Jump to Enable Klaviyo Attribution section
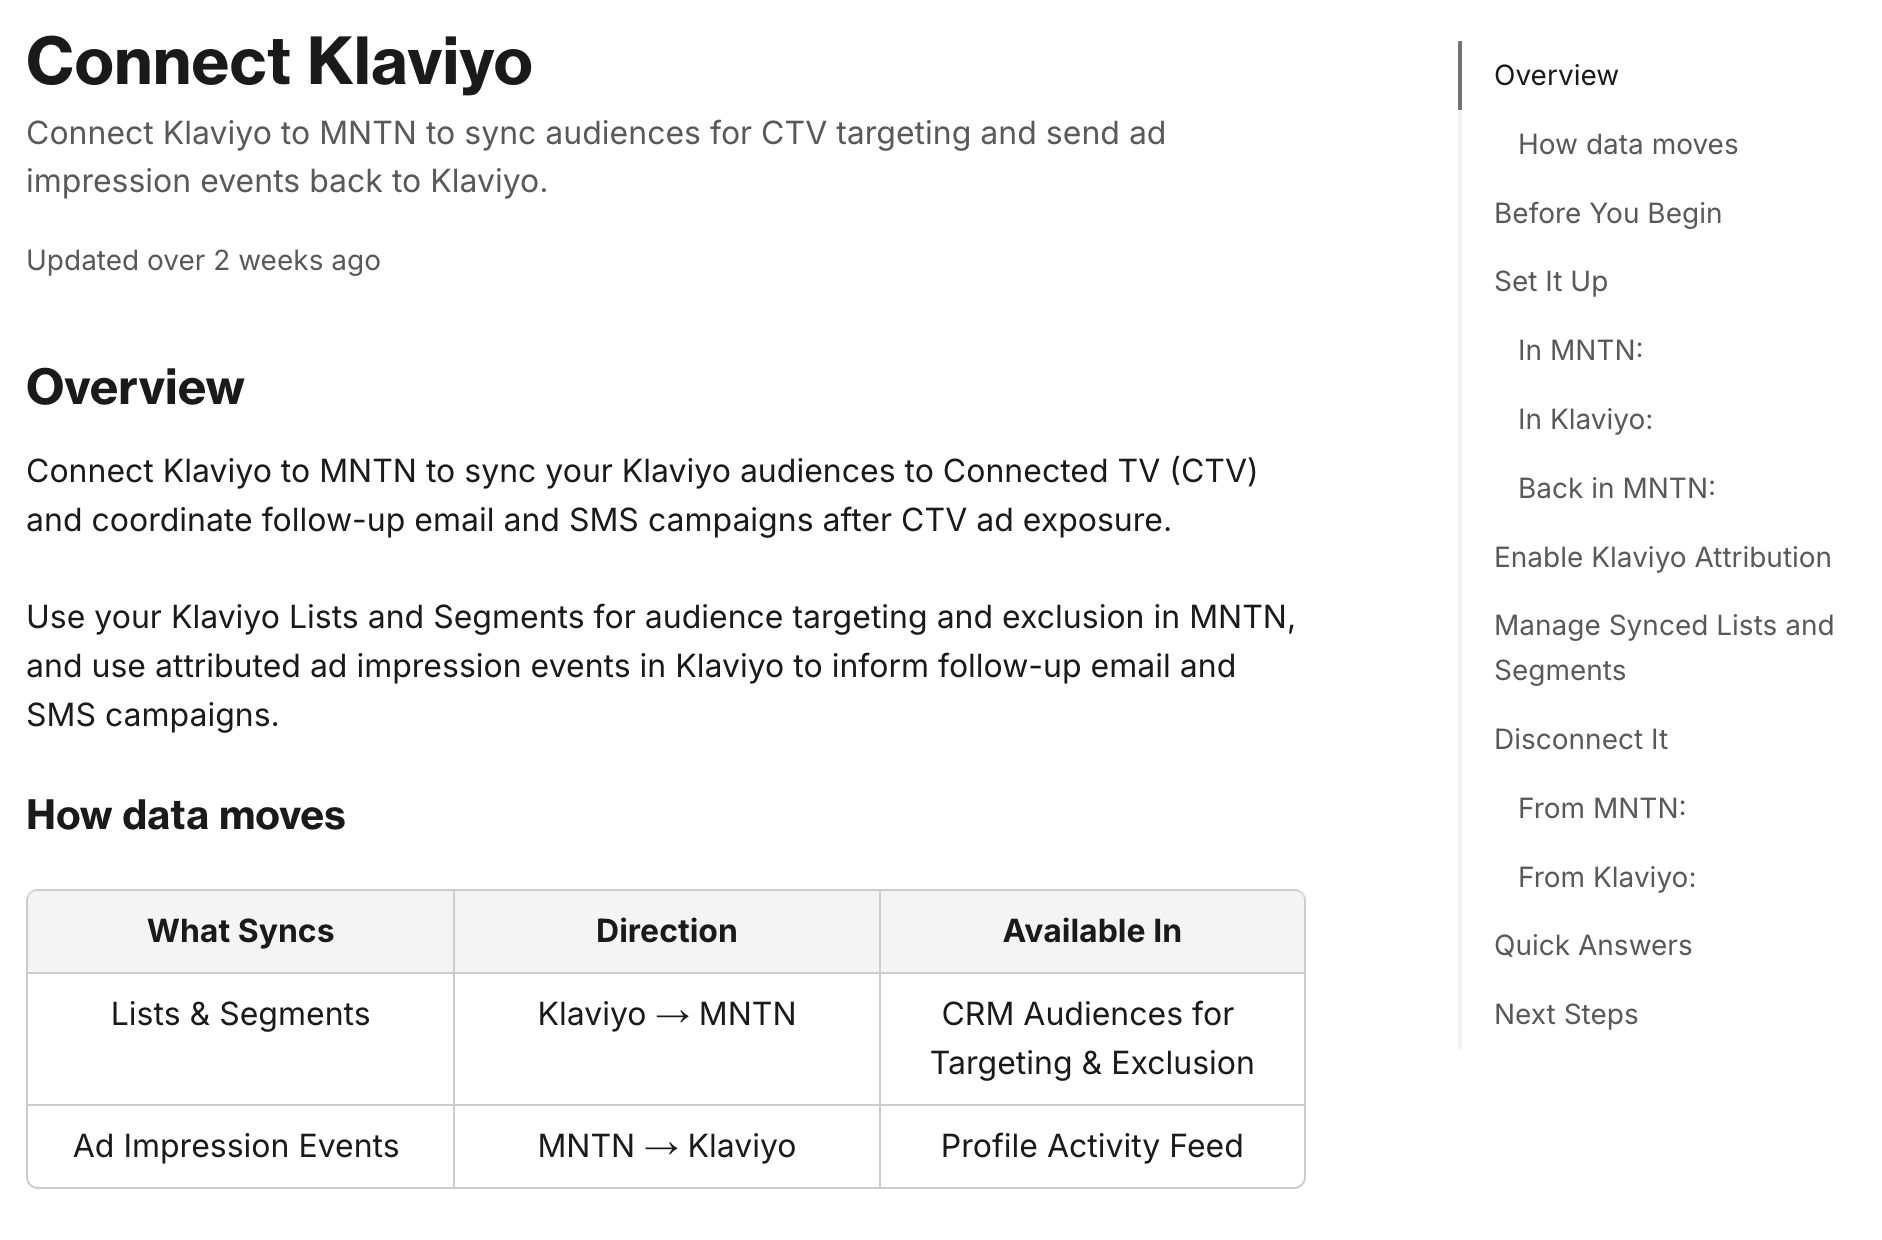This screenshot has width=1882, height=1240. [x=1662, y=557]
